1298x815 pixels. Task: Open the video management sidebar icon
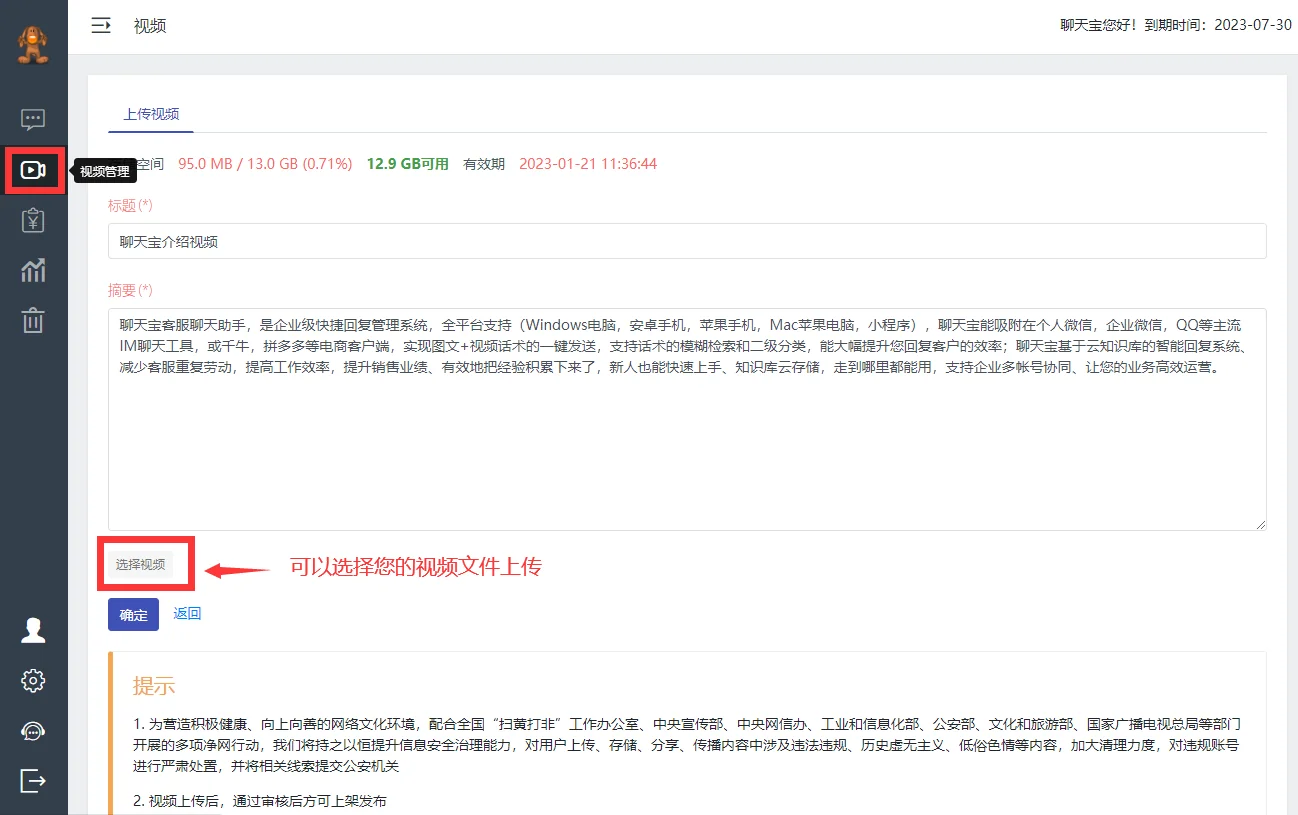[33, 170]
